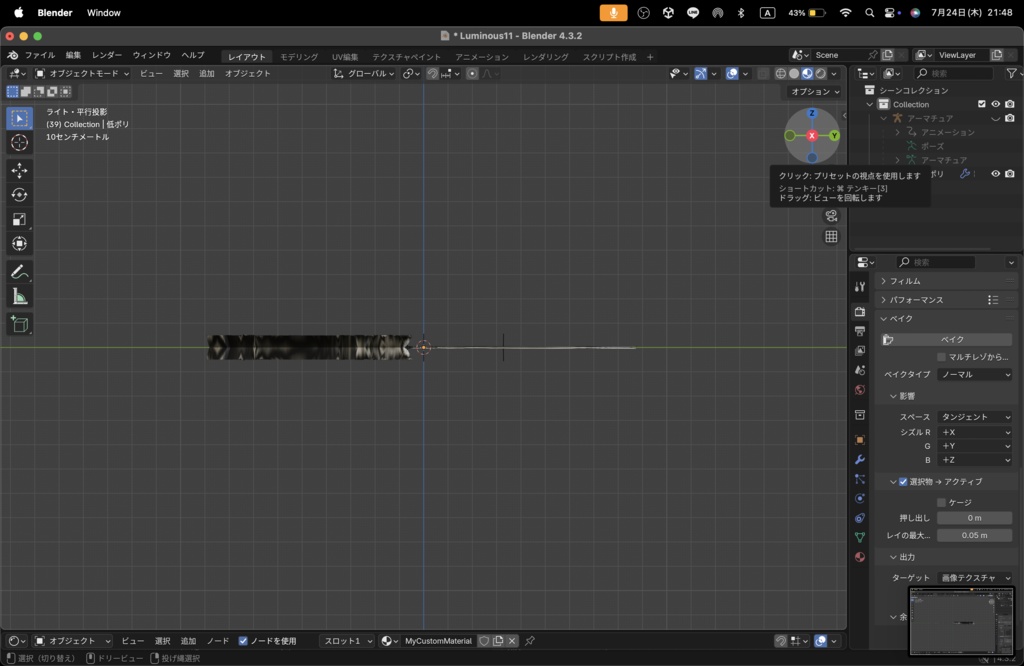The width and height of the screenshot is (1024, 666).
Task: Click the orthographic grid view toggle icon
Action: tap(831, 237)
